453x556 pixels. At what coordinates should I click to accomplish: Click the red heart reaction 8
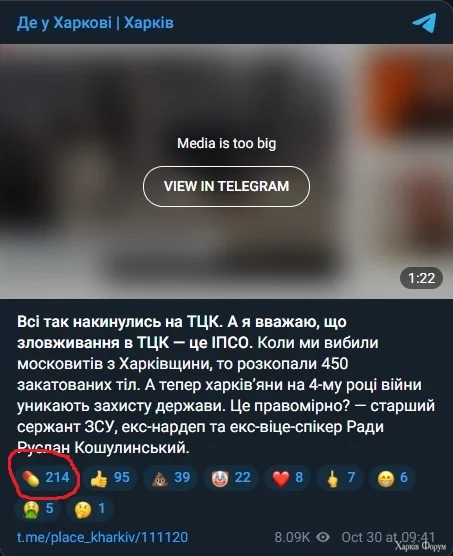coord(288,478)
